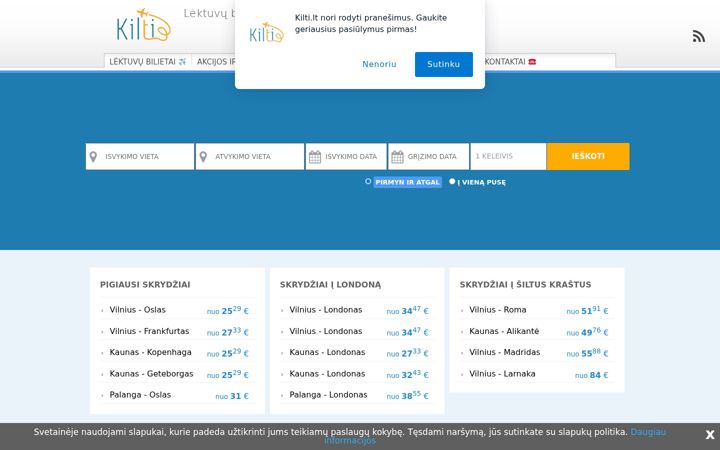Open departure date calendar icon
Screen dimensions: 720x450
tap(315, 157)
